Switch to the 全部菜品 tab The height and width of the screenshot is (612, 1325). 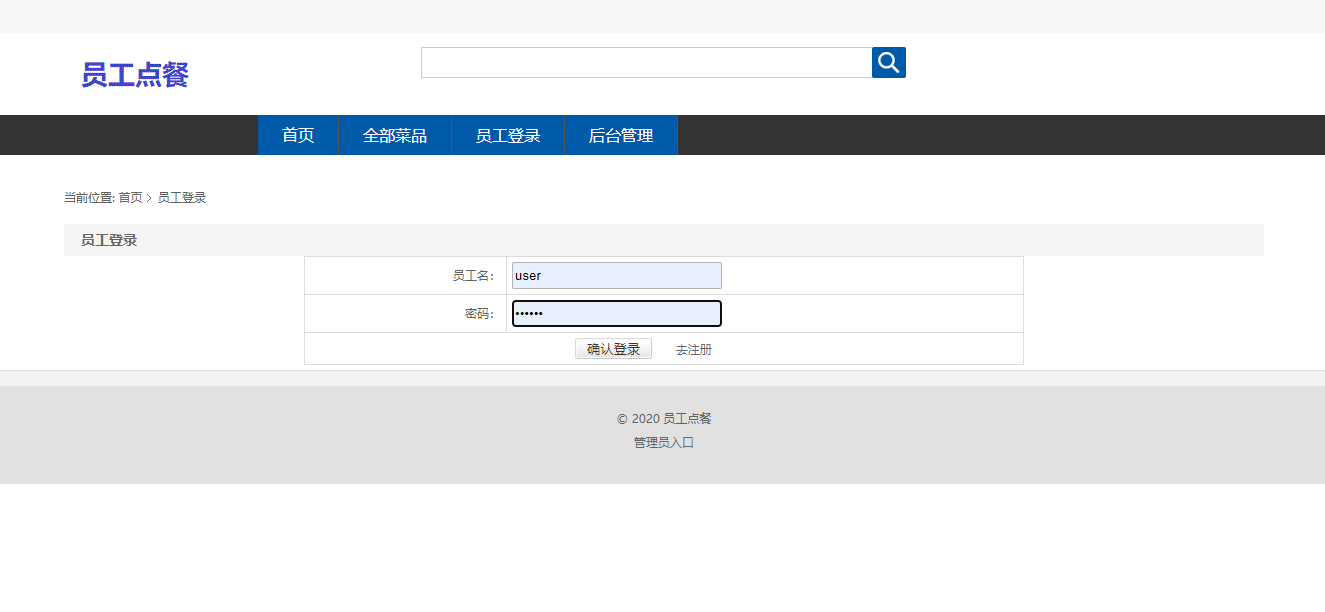(395, 134)
